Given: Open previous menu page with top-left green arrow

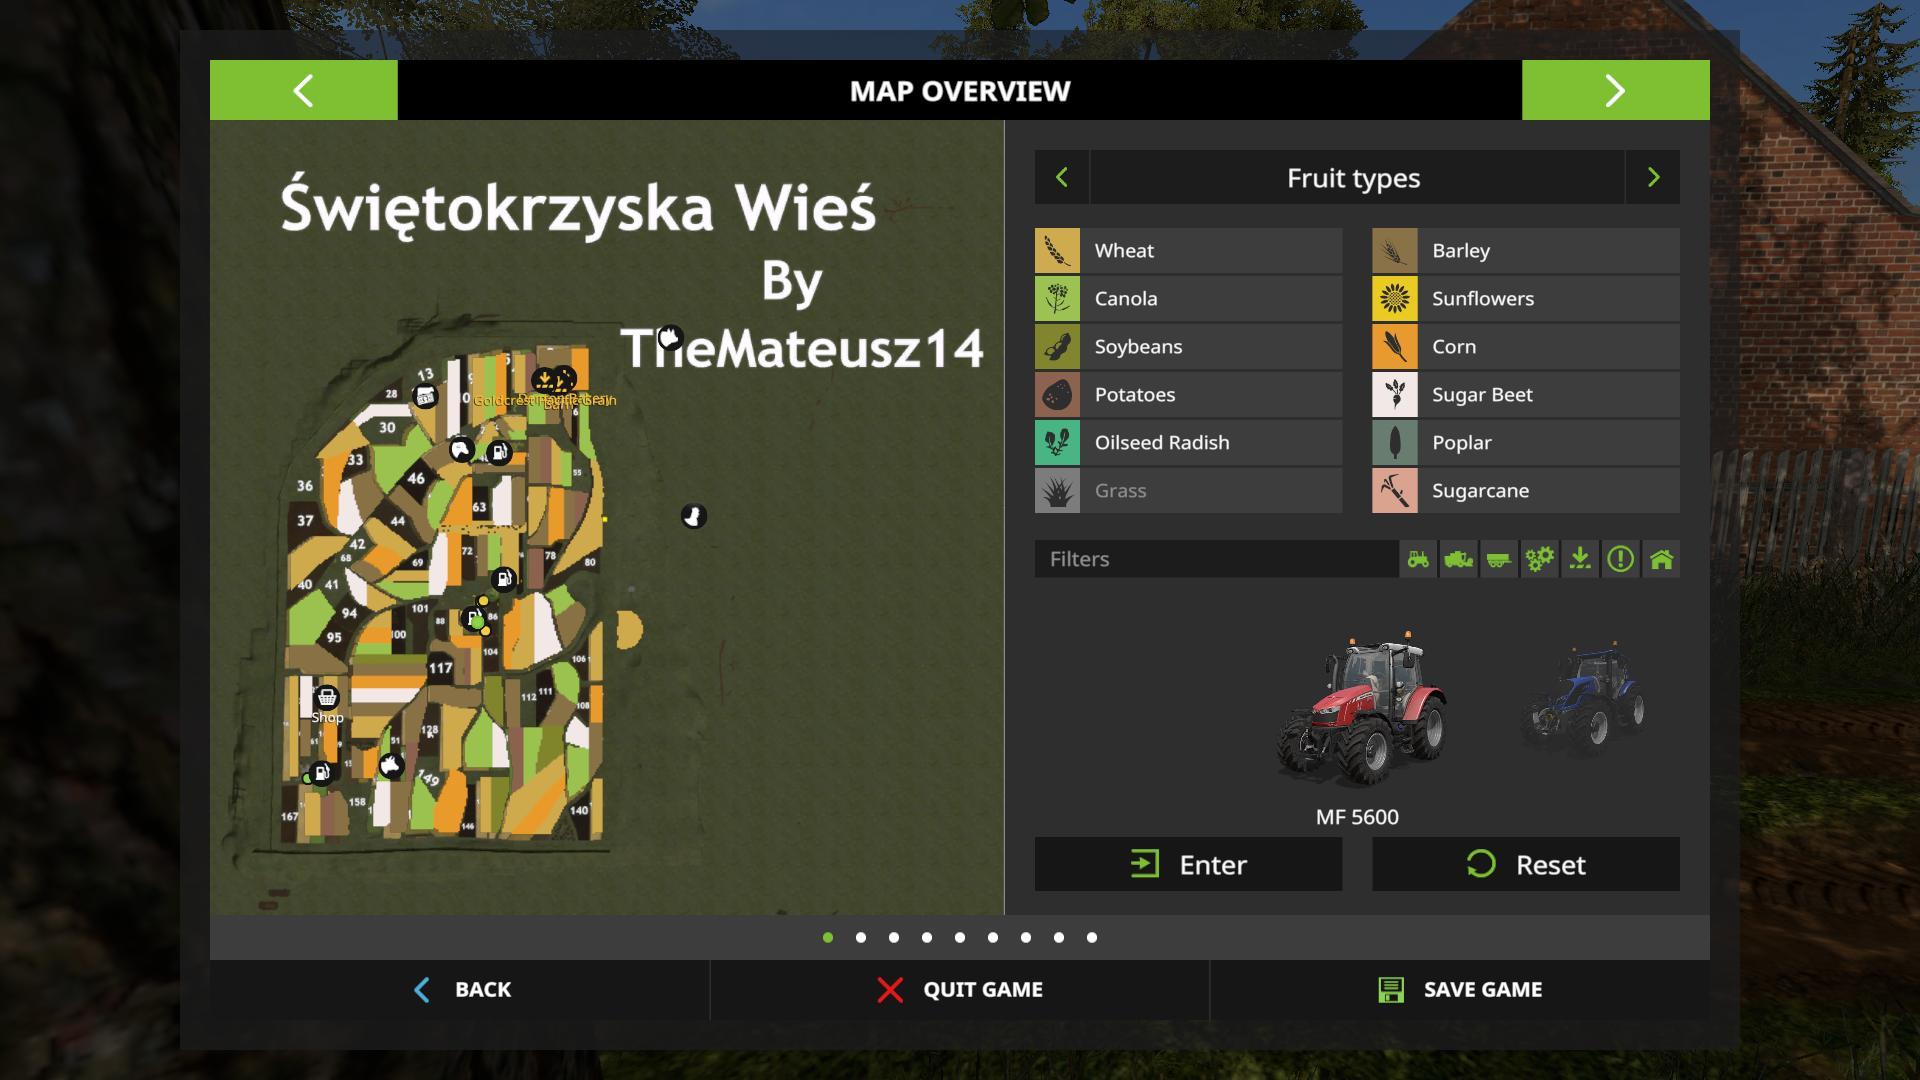Looking at the screenshot, I should coord(303,91).
